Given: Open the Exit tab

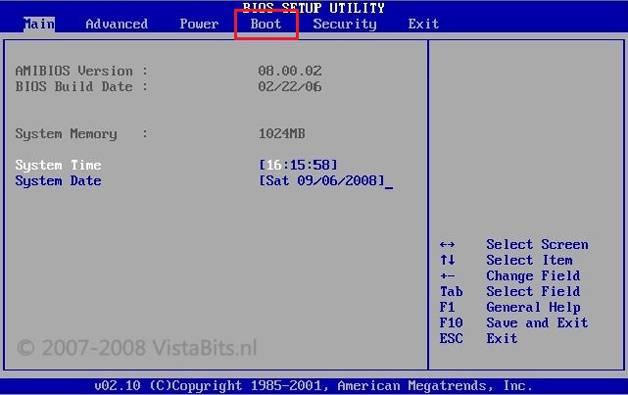Looking at the screenshot, I should 423,24.
